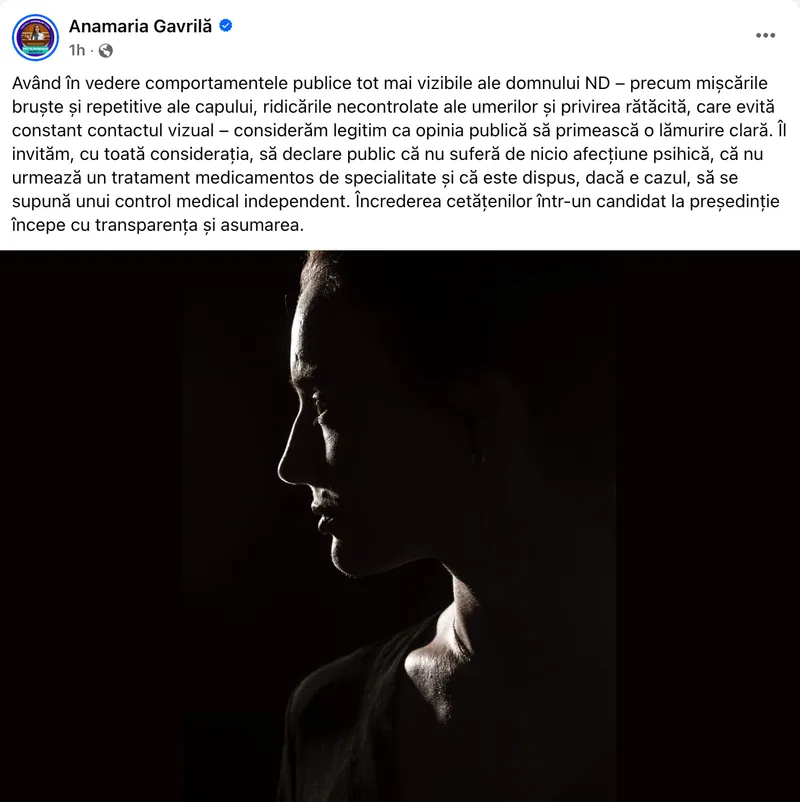Click the hair at top of silhouette
The width and height of the screenshot is (800, 802).
(317, 271)
